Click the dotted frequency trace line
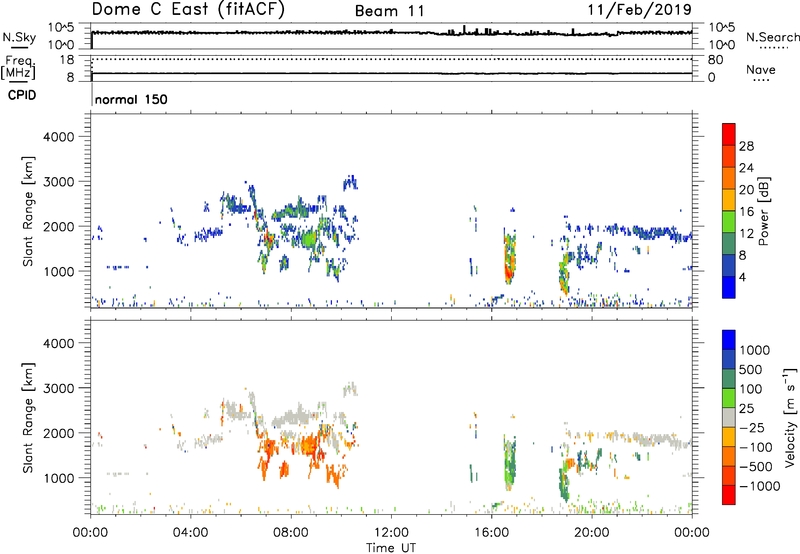Image resolution: width=800 pixels, height=554 pixels. pos(391,59)
